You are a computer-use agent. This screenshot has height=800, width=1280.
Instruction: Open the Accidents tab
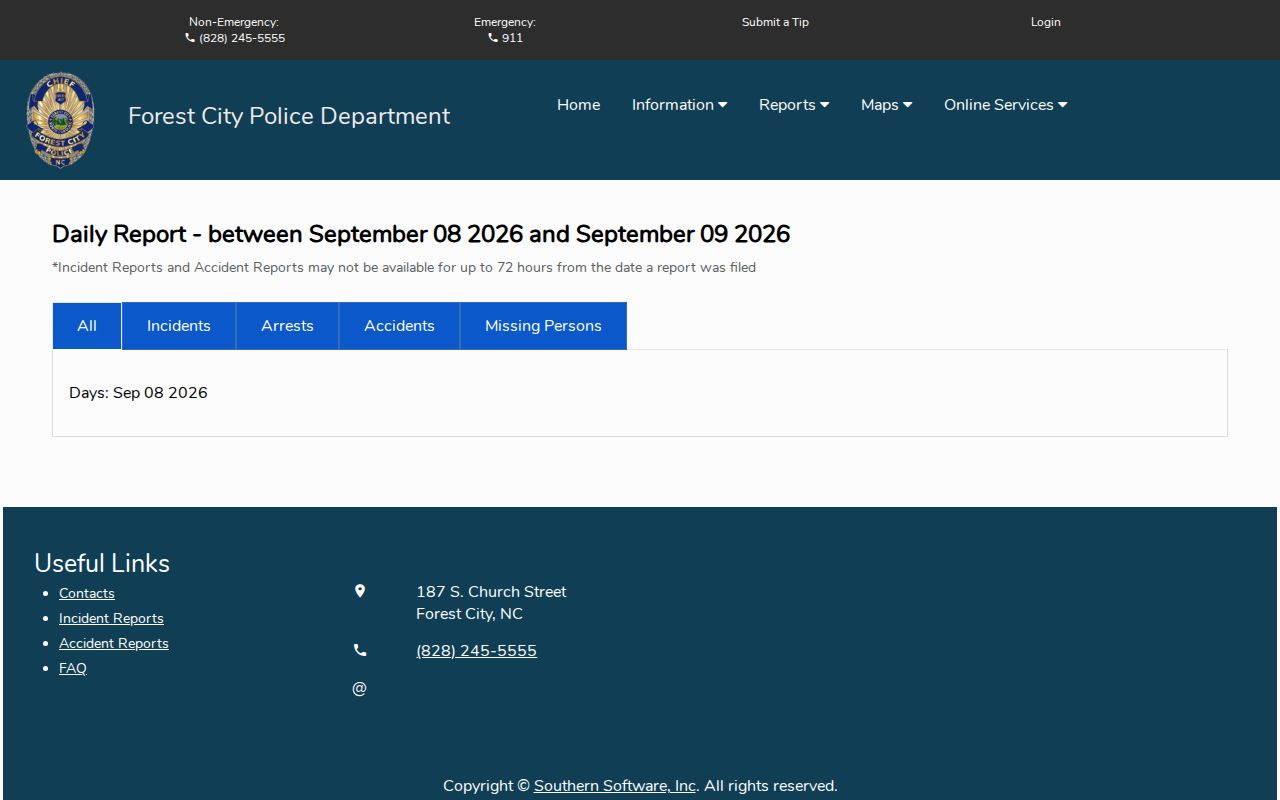pos(400,326)
